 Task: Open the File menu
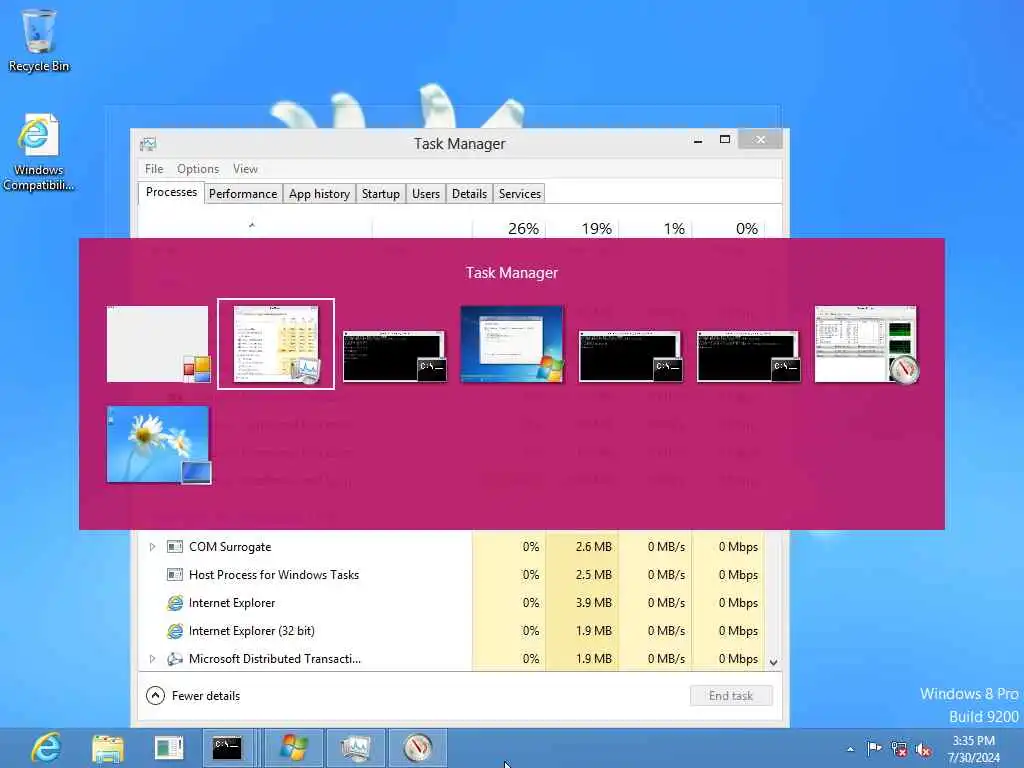click(154, 168)
